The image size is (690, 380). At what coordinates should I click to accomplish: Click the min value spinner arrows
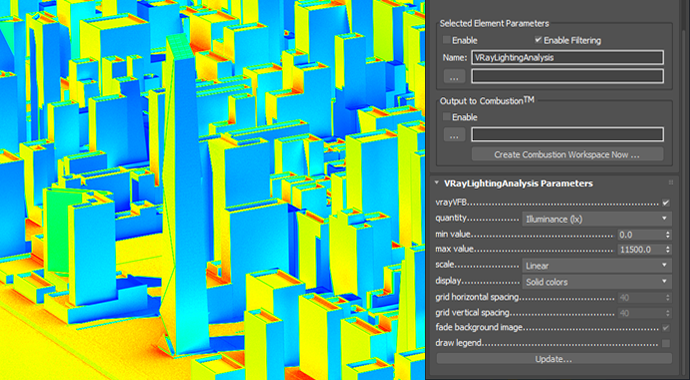click(x=668, y=235)
